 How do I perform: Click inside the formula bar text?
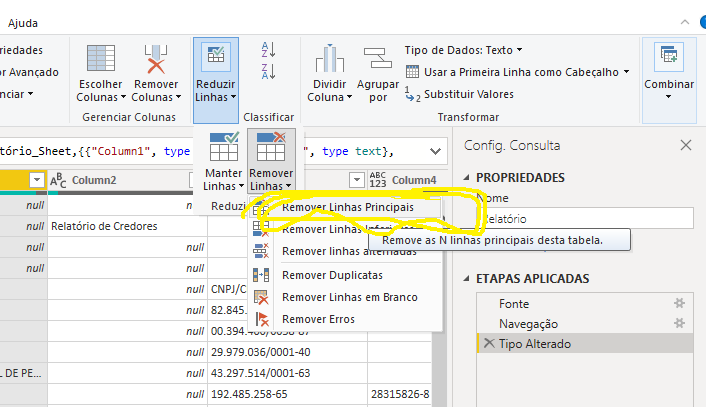click(x=97, y=151)
